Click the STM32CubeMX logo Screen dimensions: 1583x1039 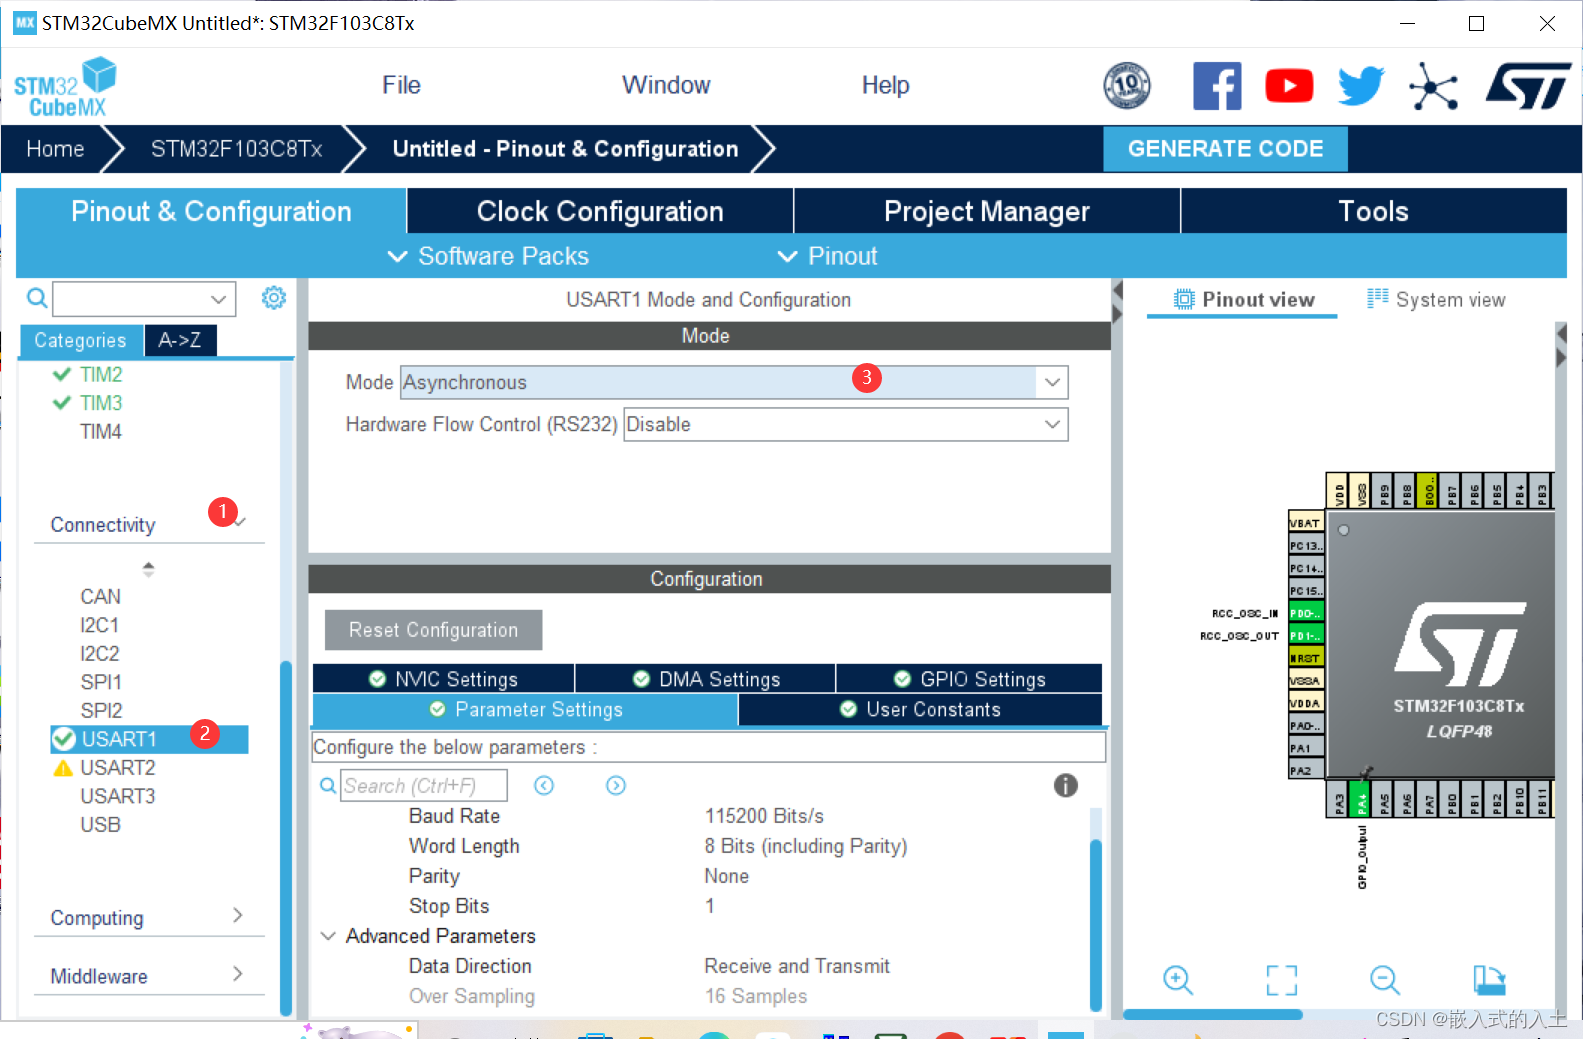click(x=65, y=87)
